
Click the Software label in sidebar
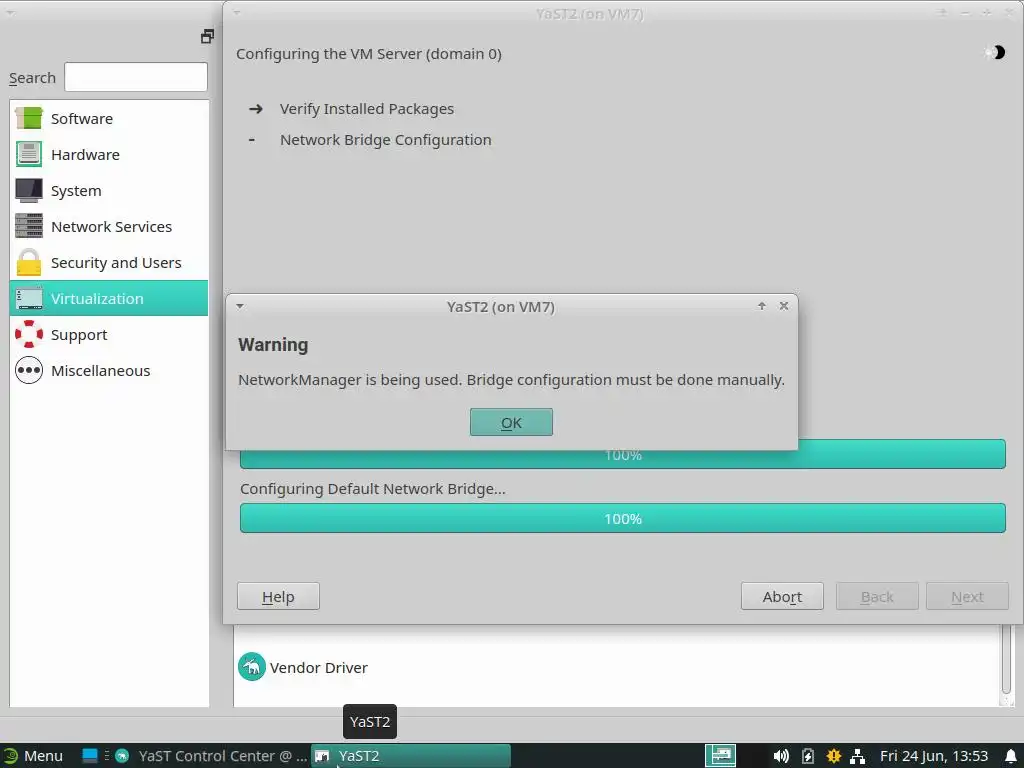[82, 118]
